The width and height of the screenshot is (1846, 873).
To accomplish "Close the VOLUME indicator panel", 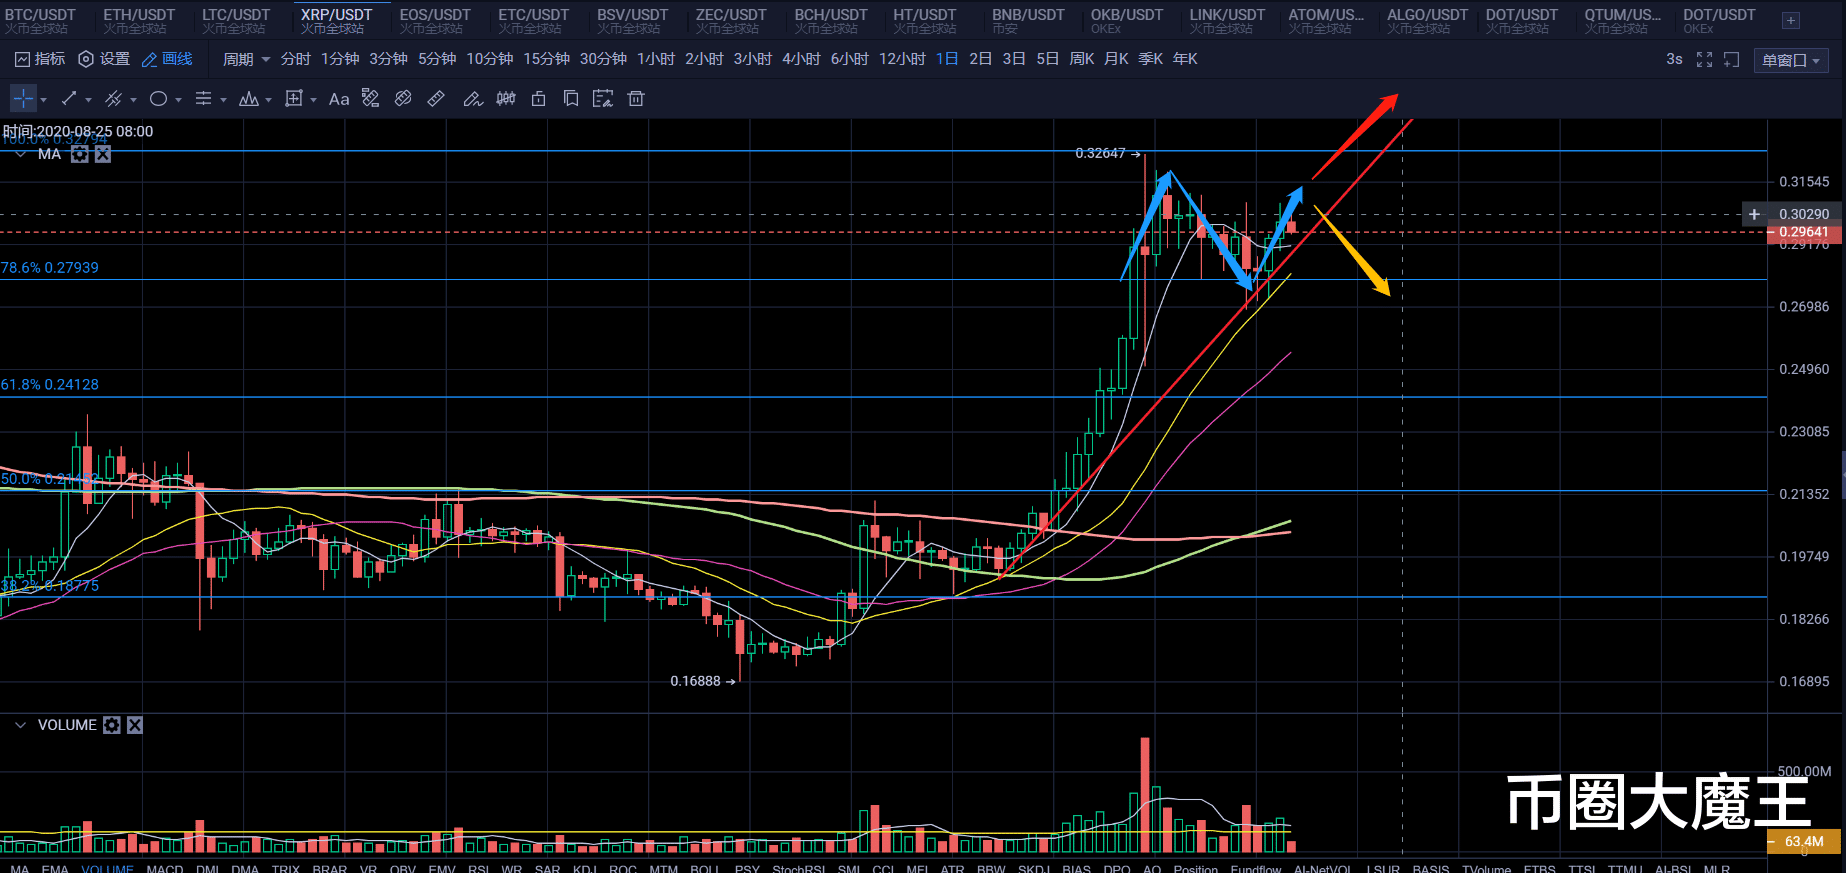I will tap(135, 725).
